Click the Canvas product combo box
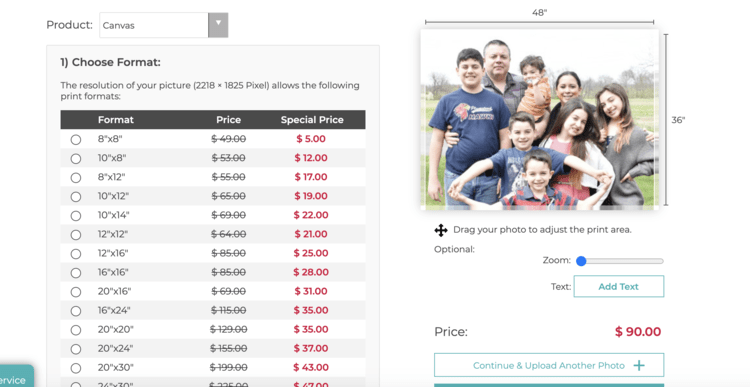This screenshot has width=750, height=387. point(164,25)
